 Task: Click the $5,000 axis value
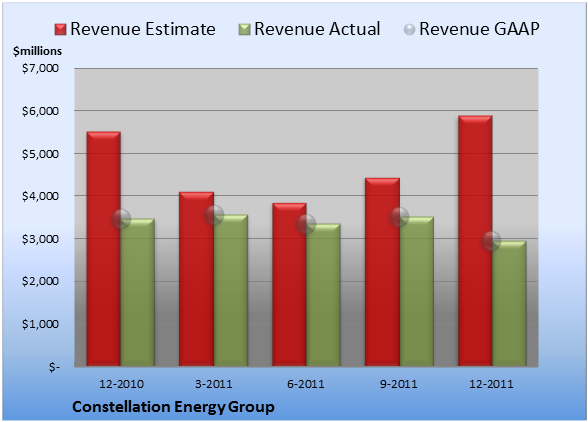40,154
